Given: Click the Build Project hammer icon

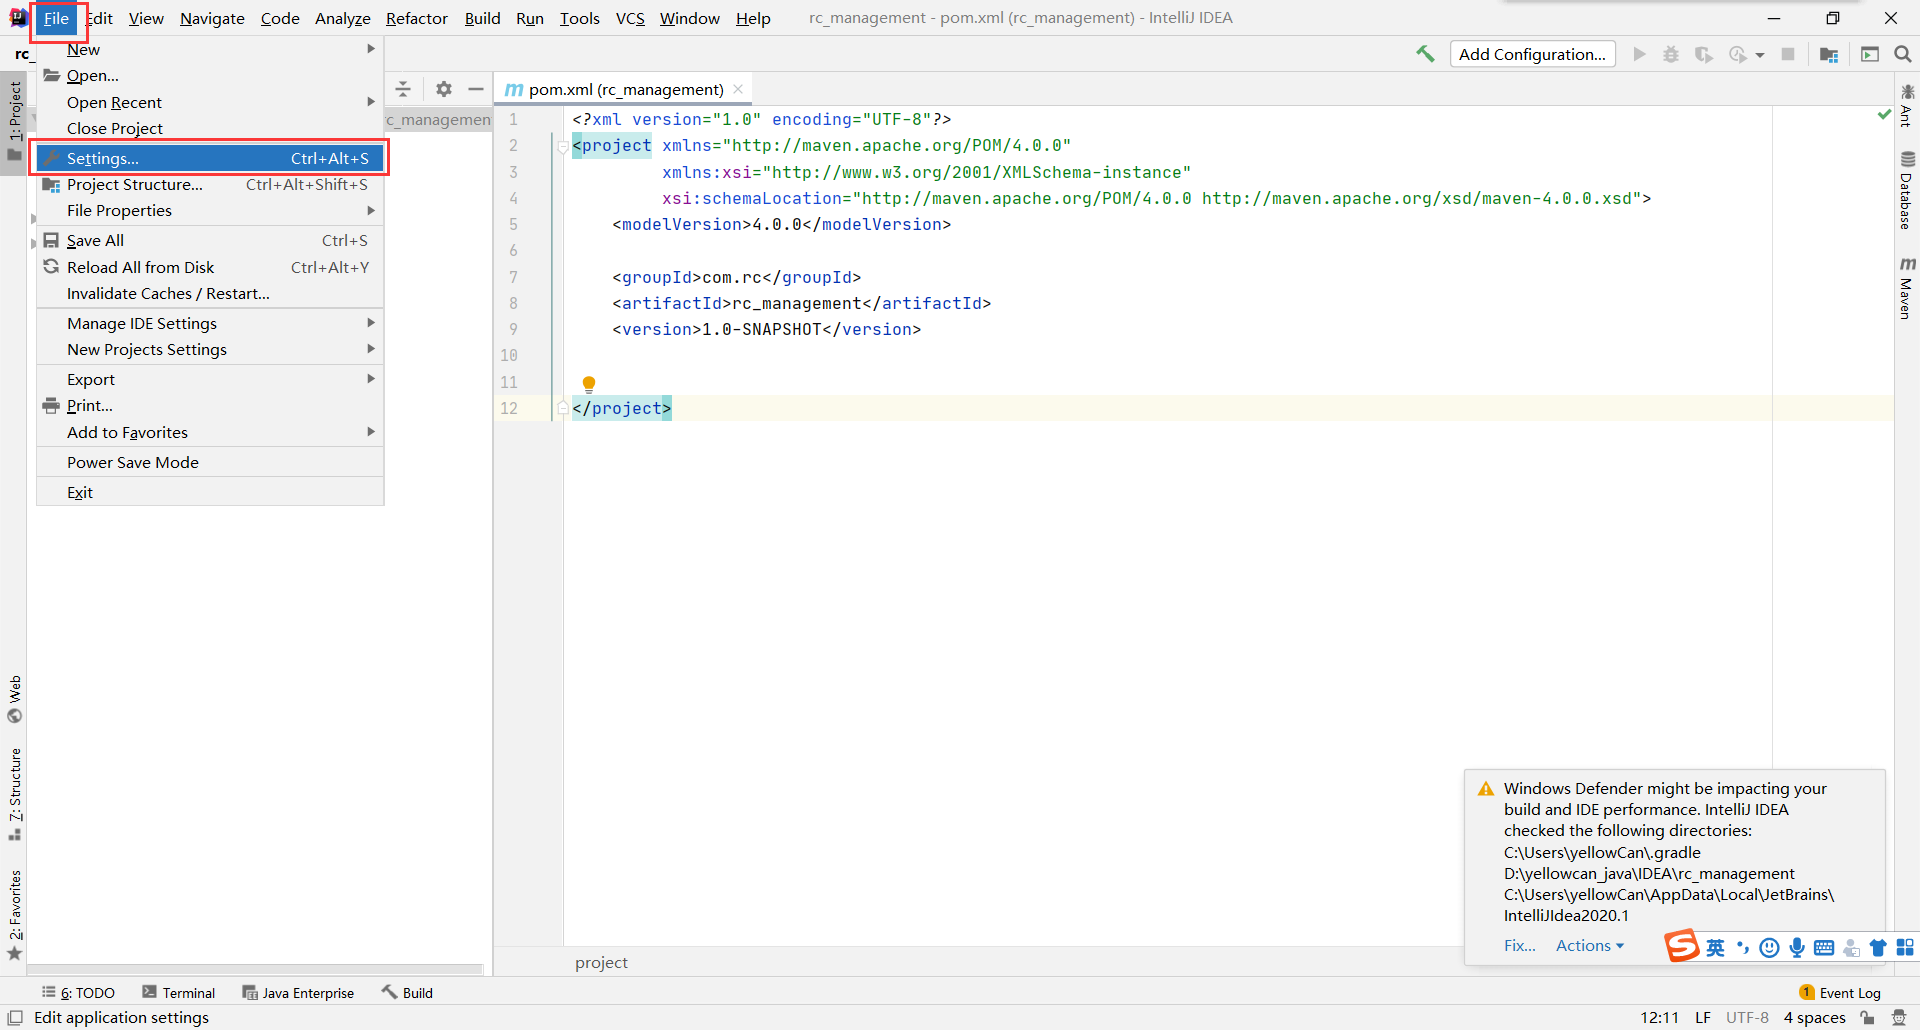Looking at the screenshot, I should click(1425, 54).
